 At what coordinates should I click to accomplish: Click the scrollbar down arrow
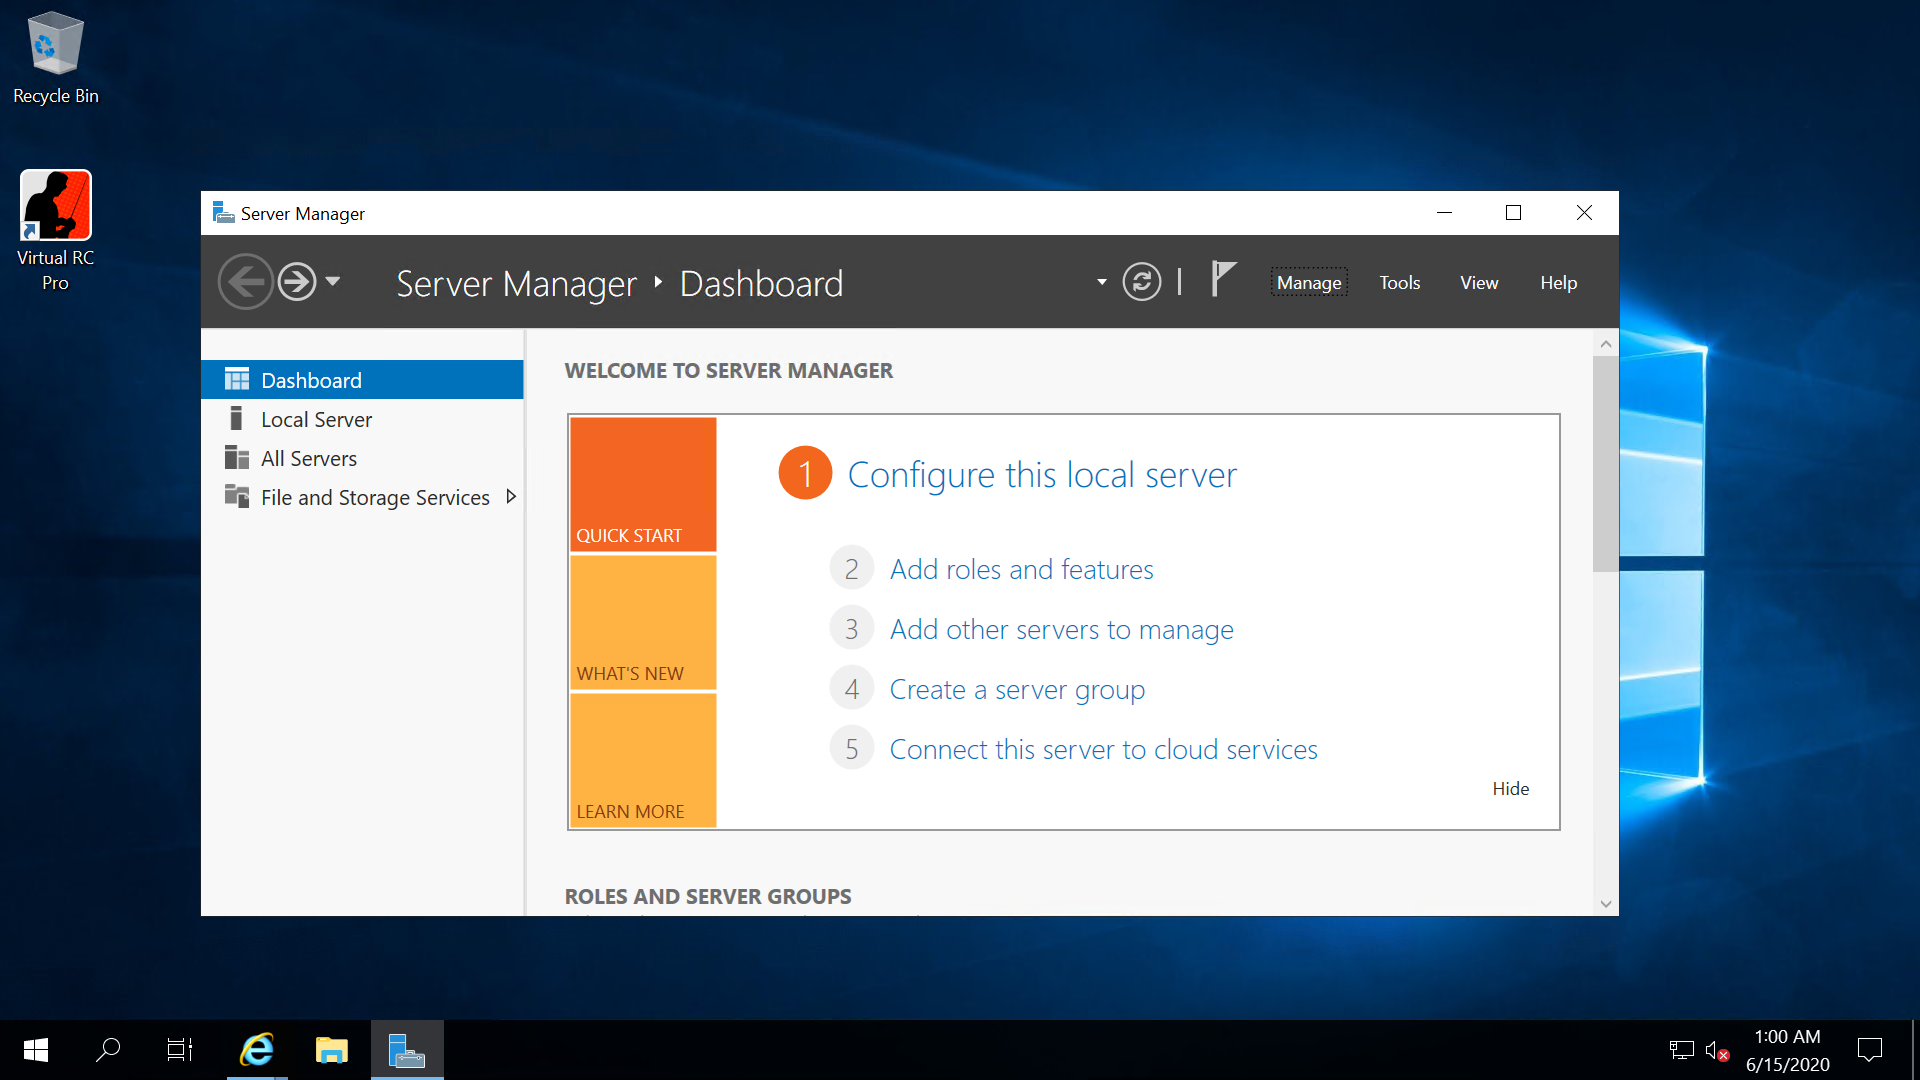pyautogui.click(x=1605, y=904)
